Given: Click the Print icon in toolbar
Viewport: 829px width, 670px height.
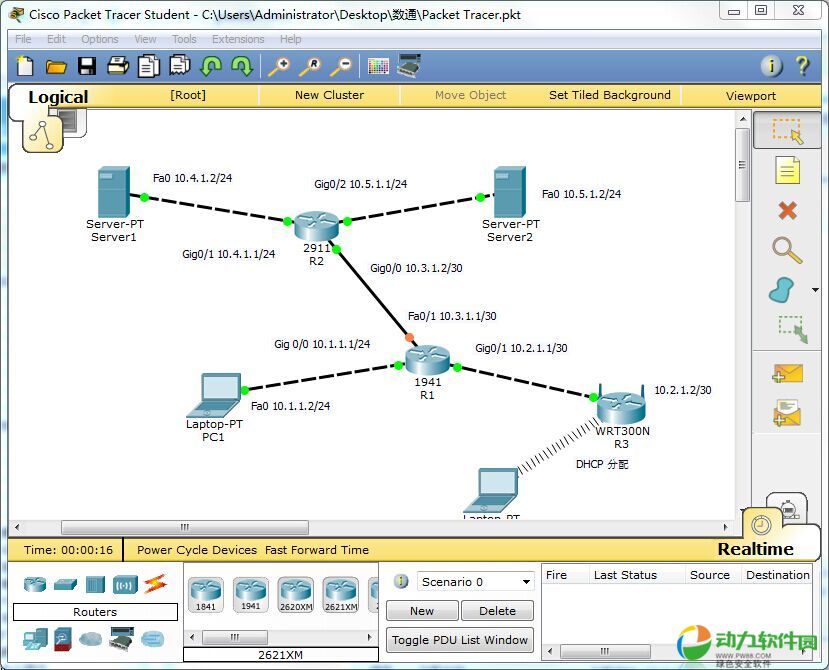Looking at the screenshot, I should 118,66.
